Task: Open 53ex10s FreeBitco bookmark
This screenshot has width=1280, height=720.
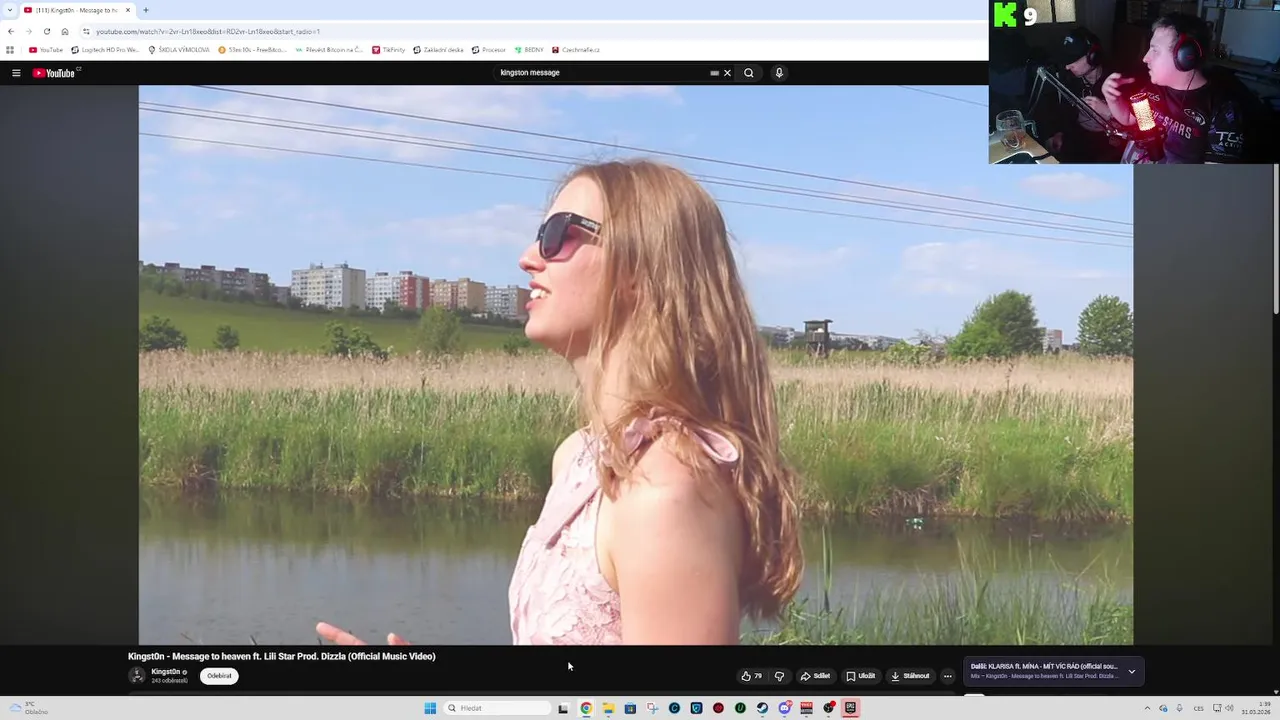Action: 252,49
